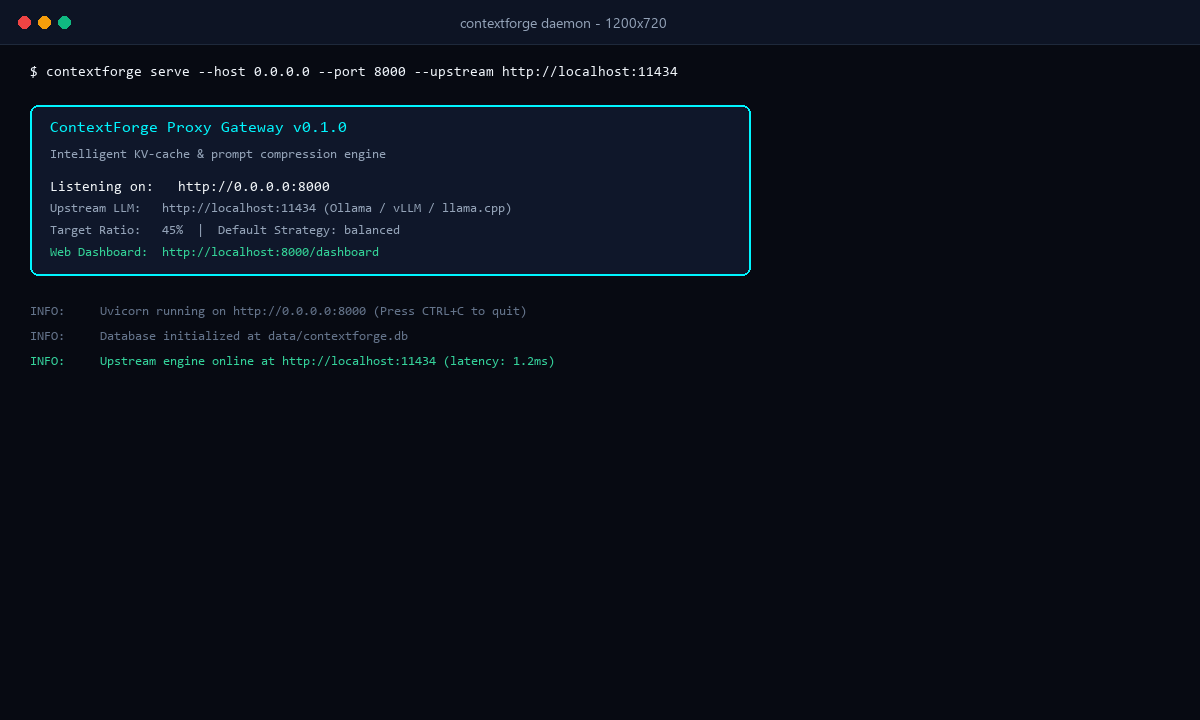Click 'Default Strategy: balanced' text

coord(309,230)
